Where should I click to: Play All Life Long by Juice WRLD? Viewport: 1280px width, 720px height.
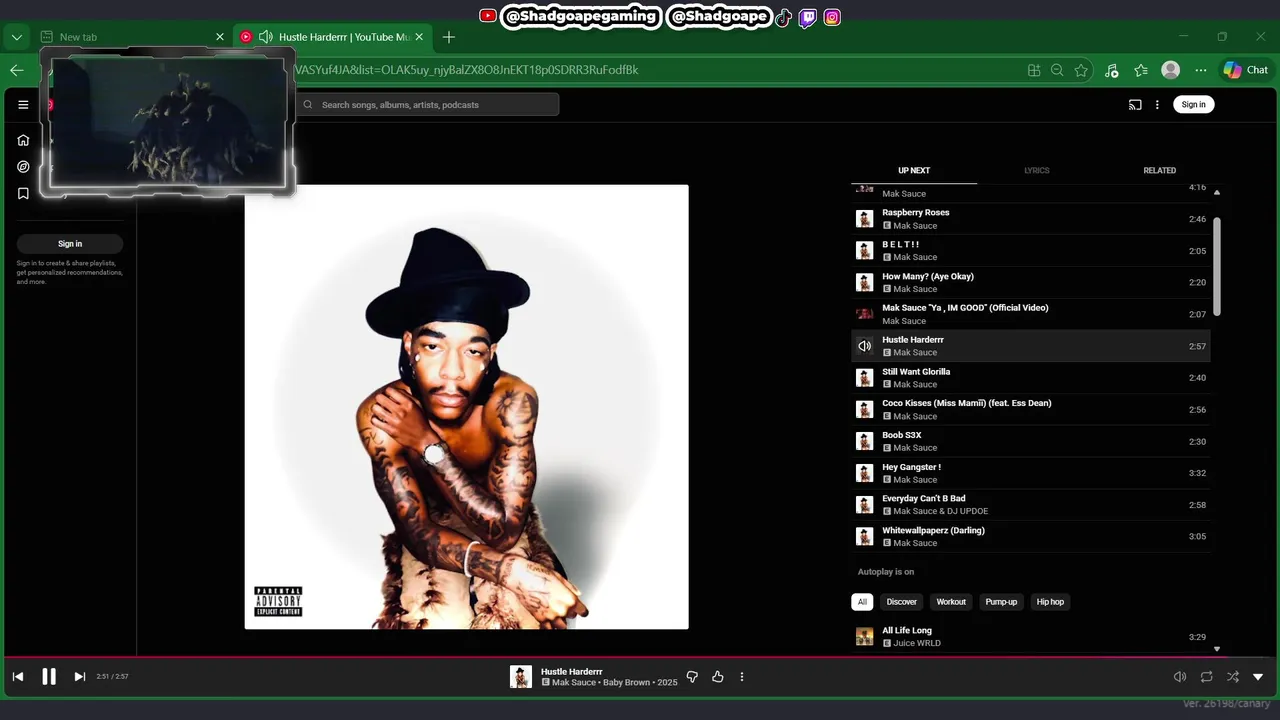click(x=1031, y=637)
